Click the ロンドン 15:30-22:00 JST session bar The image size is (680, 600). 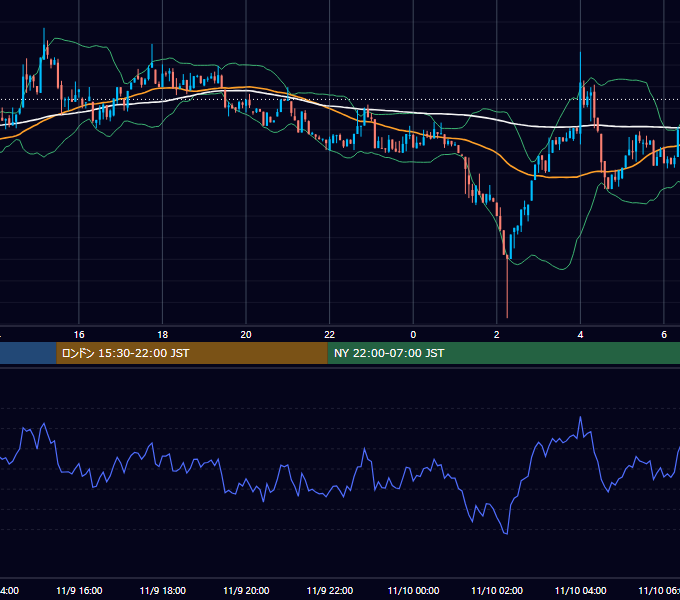(x=192, y=353)
